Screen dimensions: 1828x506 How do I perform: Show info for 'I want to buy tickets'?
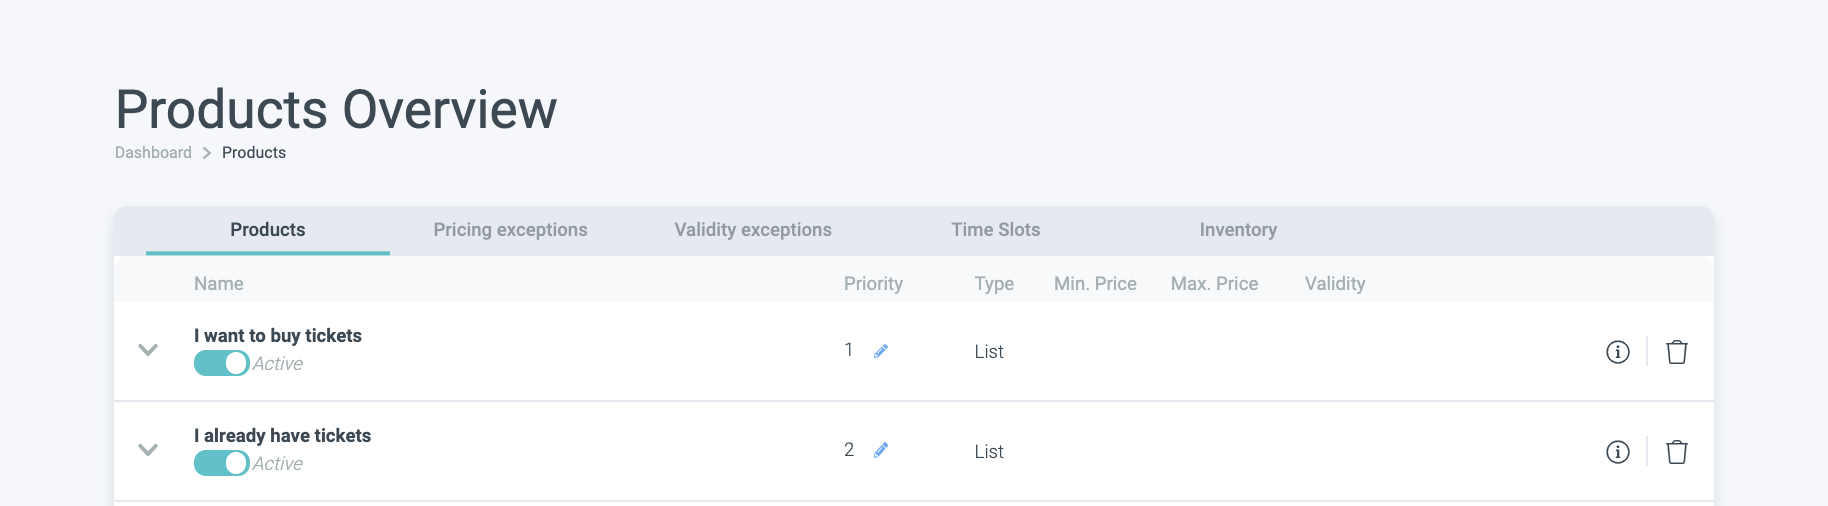click(x=1617, y=352)
